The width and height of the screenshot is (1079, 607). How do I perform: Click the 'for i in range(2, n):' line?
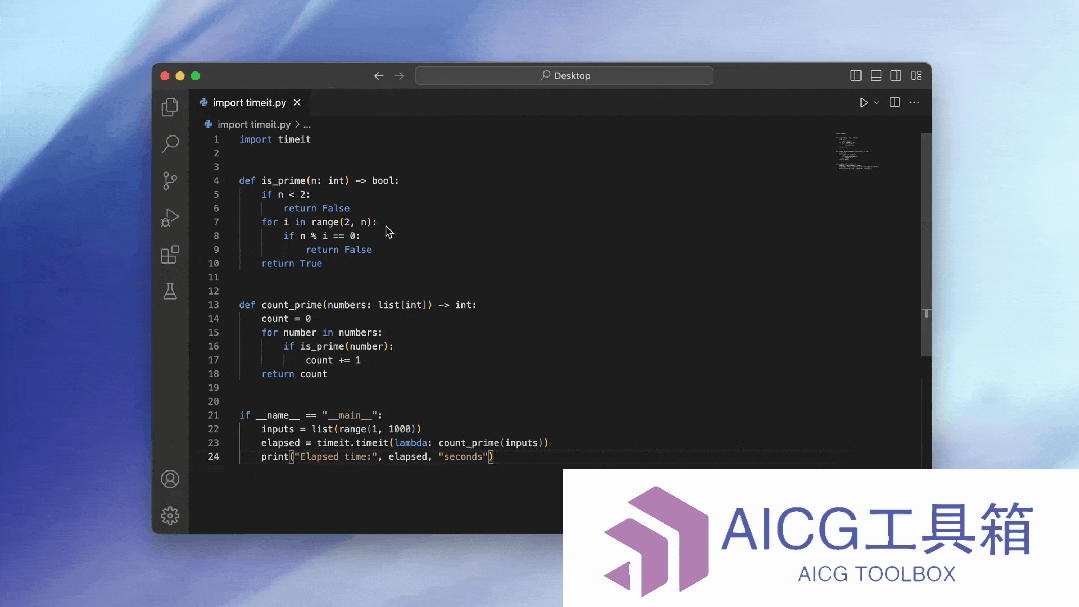click(319, 222)
